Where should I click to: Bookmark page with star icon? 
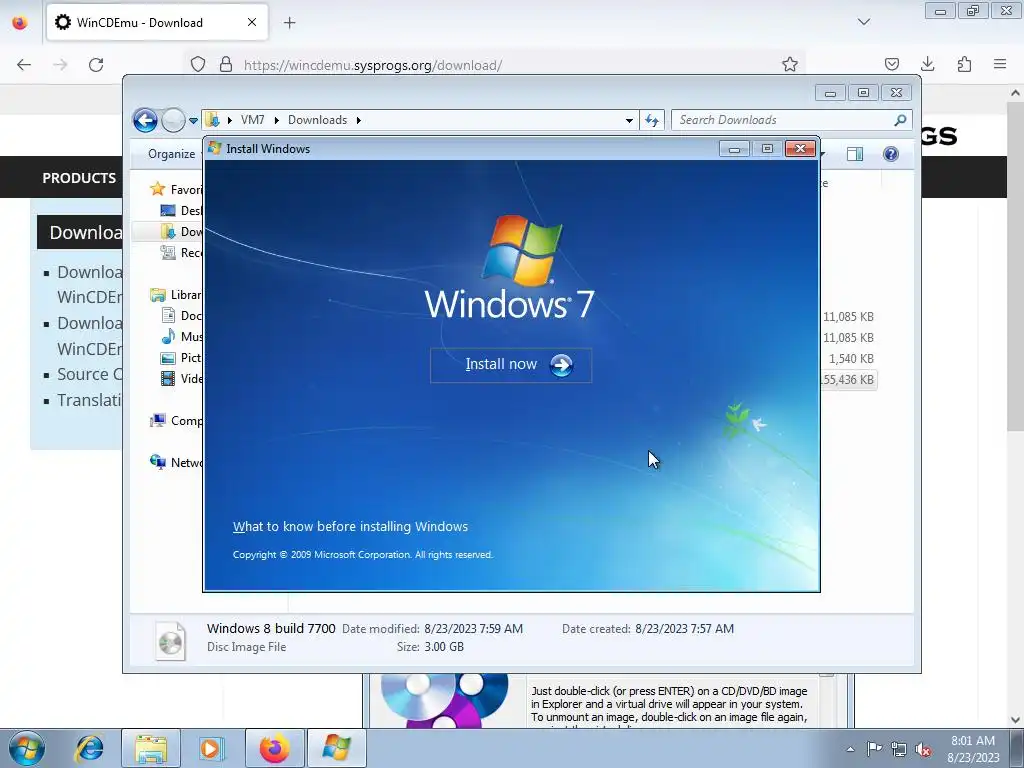point(790,65)
